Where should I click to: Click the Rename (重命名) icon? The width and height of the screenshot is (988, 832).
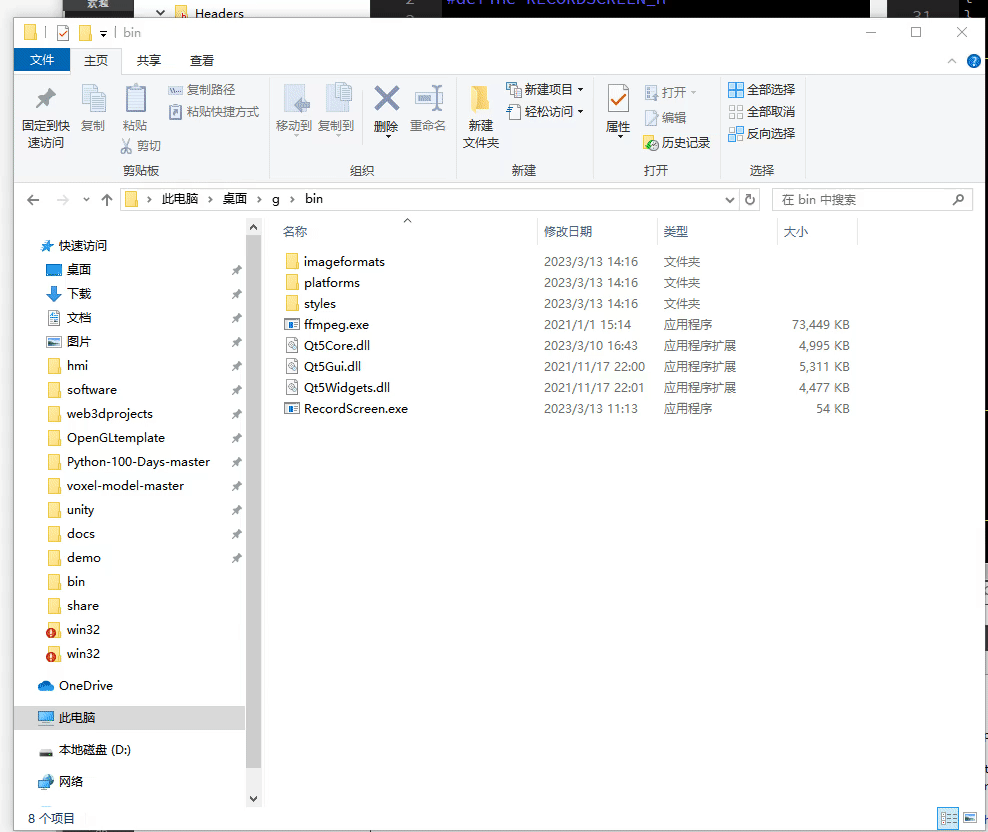[x=428, y=98]
